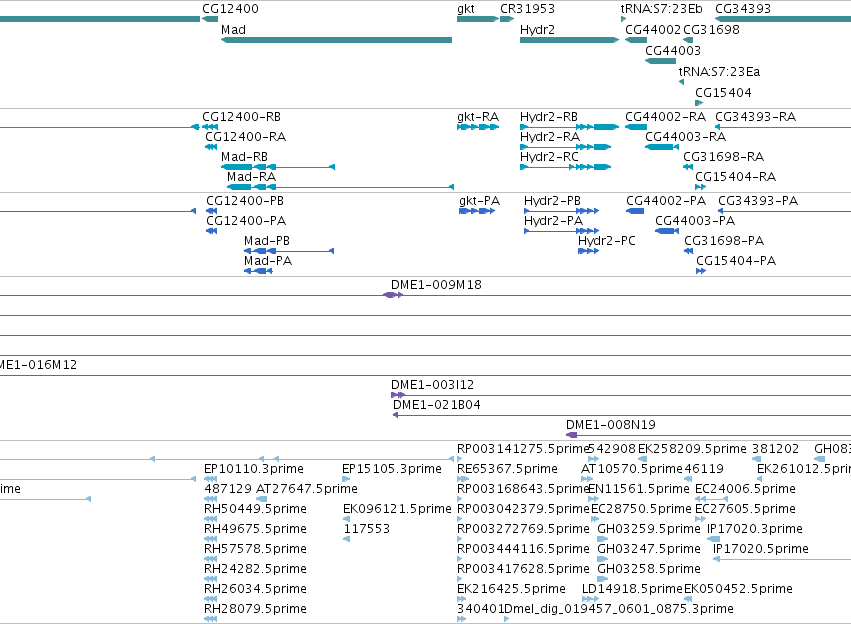Select the CG34393-PA protein label
851x624 pixels.
tap(758, 201)
